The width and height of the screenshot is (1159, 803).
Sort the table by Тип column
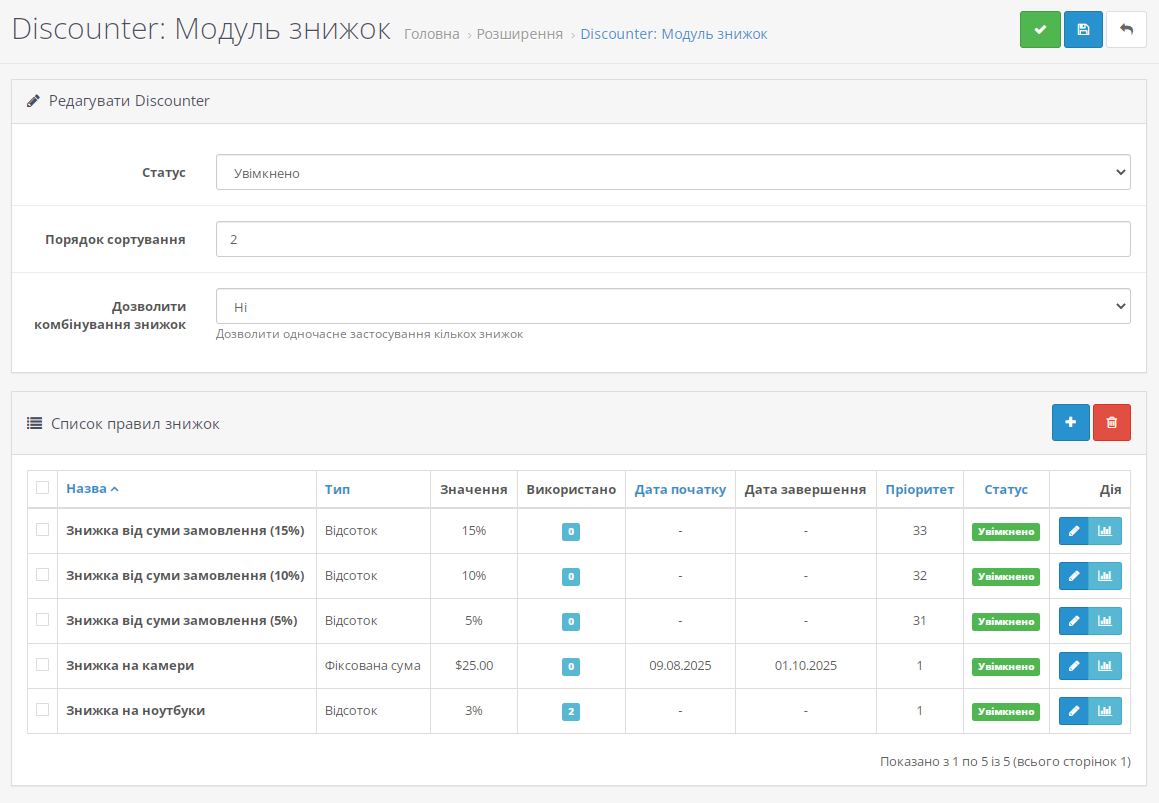tap(337, 489)
